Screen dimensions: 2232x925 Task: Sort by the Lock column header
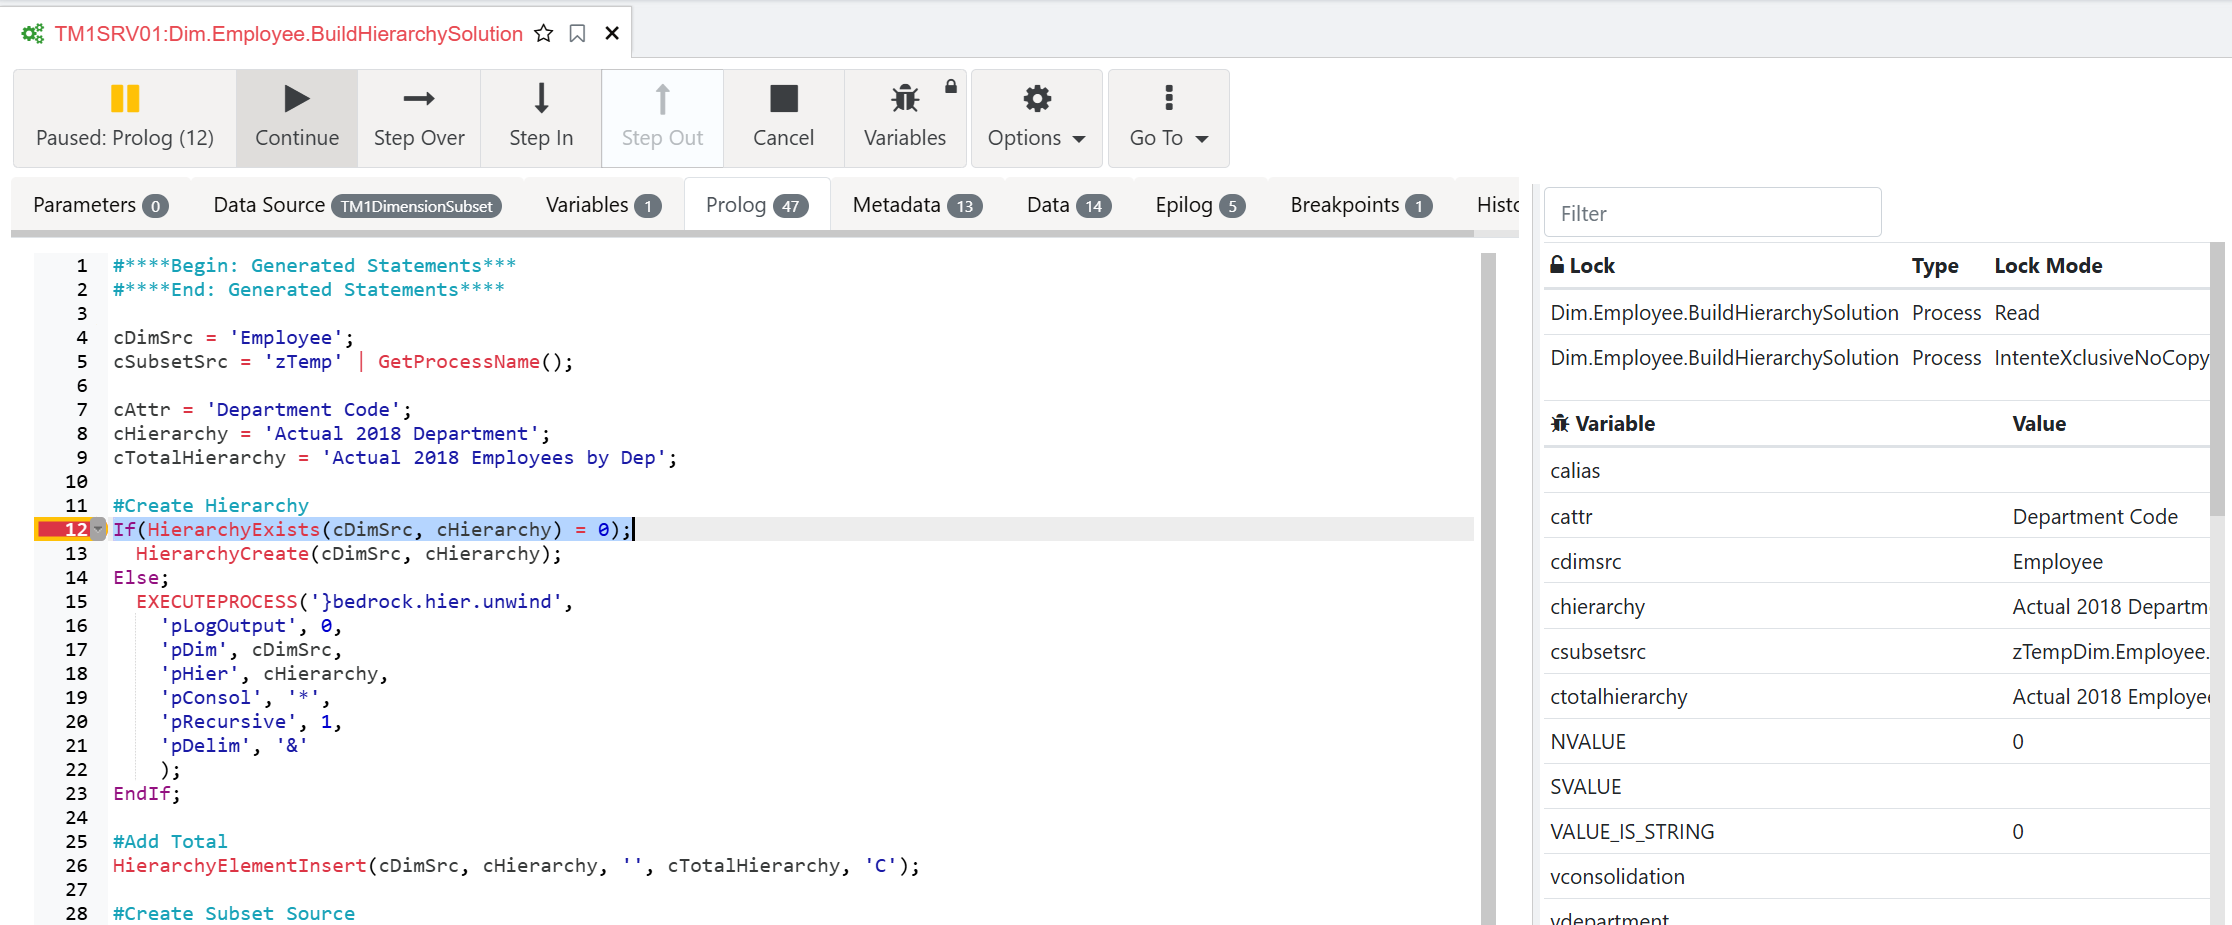tap(1582, 265)
